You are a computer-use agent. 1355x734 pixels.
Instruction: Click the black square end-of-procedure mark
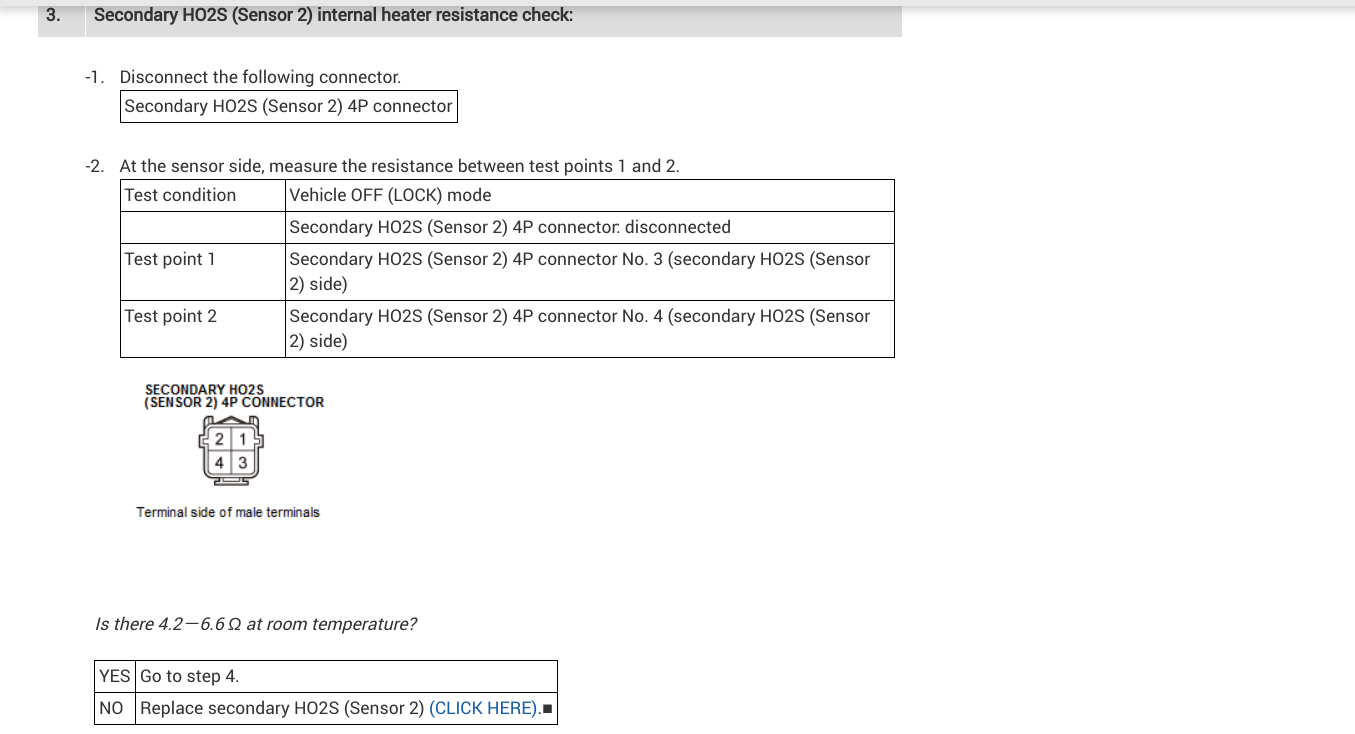click(547, 709)
